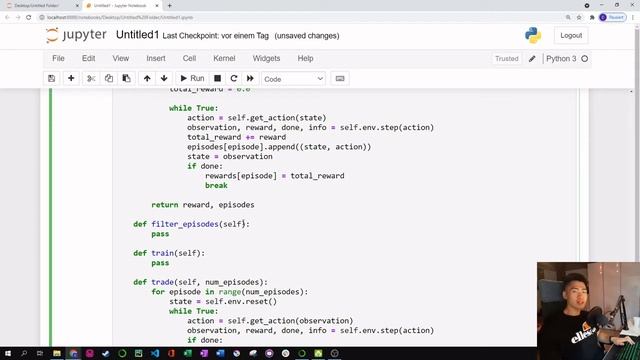Click the line 'def train(self):'
Image resolution: width=640 pixels, height=360 pixels.
click(x=169, y=253)
